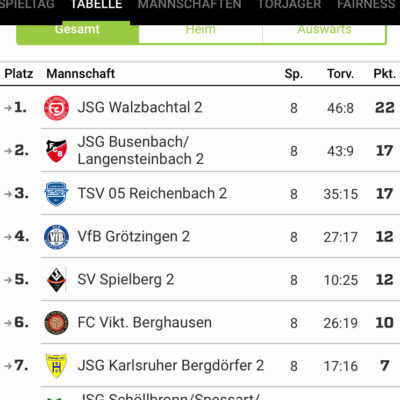The width and height of the screenshot is (400, 400).
Task: Go to the Torjäger tab
Action: [289, 5]
